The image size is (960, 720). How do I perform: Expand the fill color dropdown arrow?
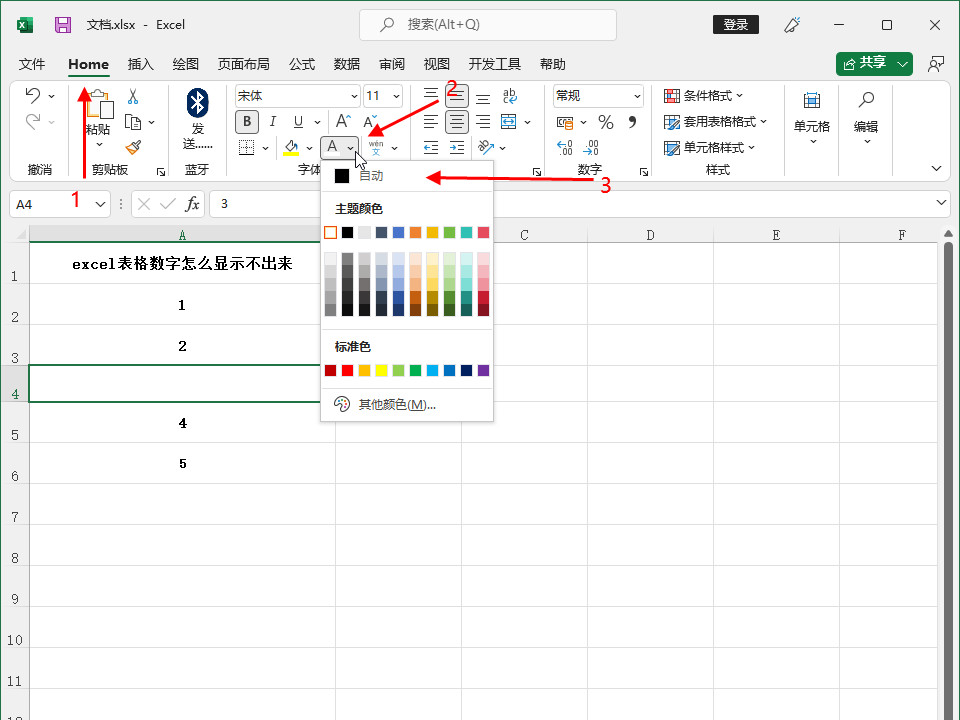tap(309, 148)
